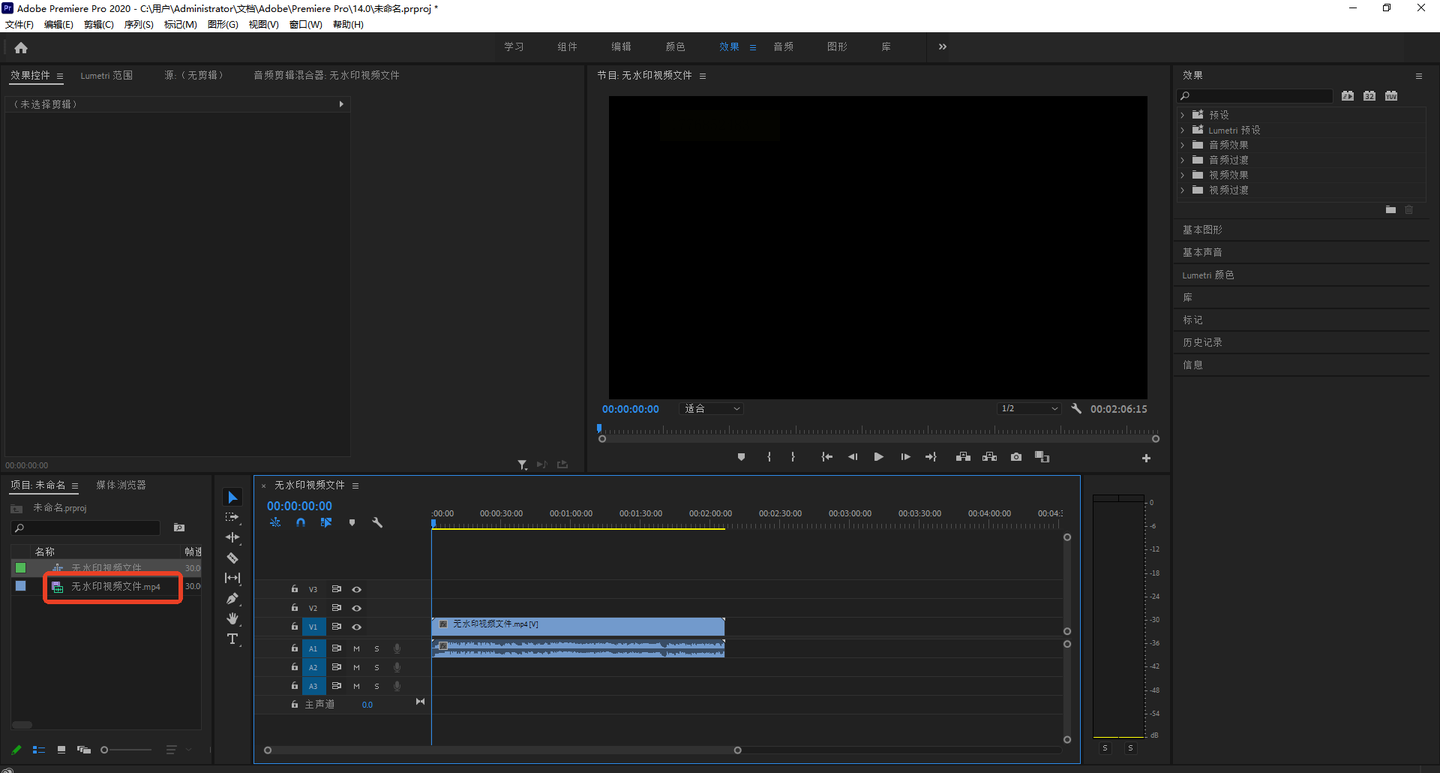Click the Comparison View icon
Image resolution: width=1440 pixels, height=773 pixels.
coord(1042,457)
